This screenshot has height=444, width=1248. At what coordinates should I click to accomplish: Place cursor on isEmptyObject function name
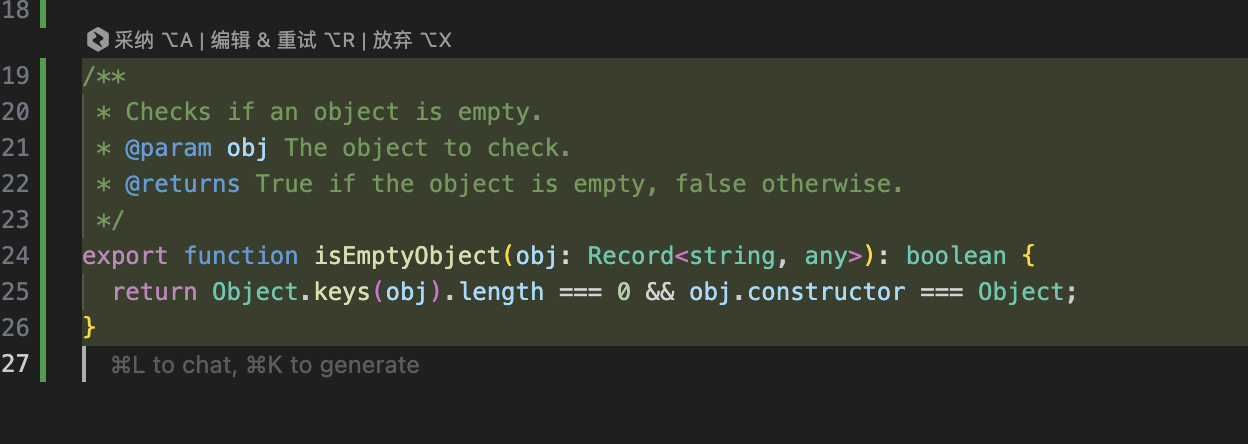point(407,256)
